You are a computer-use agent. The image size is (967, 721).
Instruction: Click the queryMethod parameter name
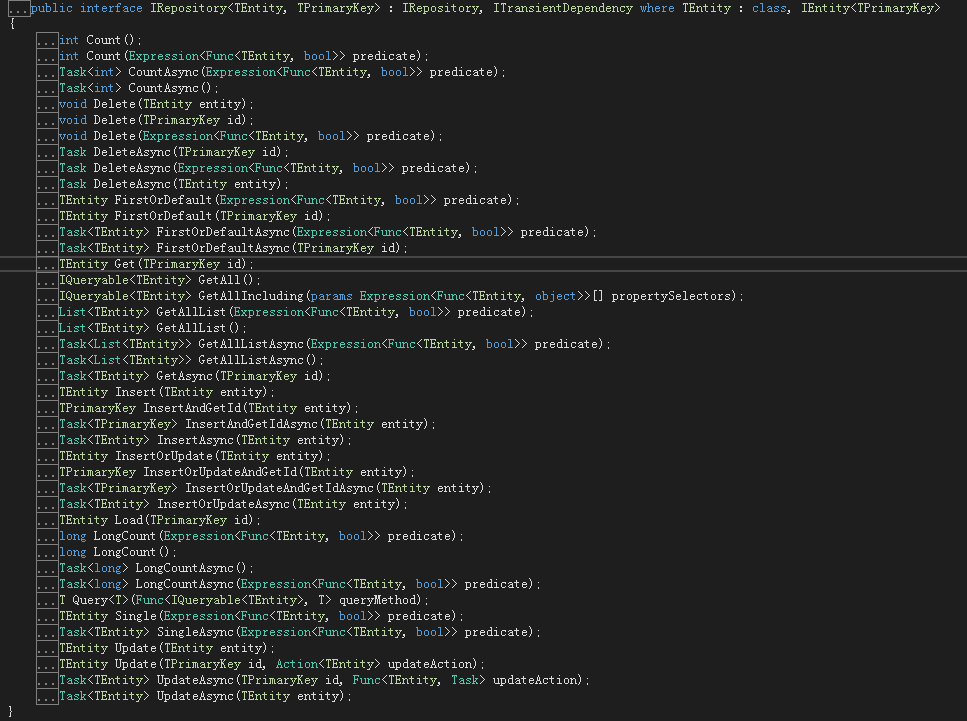379,601
